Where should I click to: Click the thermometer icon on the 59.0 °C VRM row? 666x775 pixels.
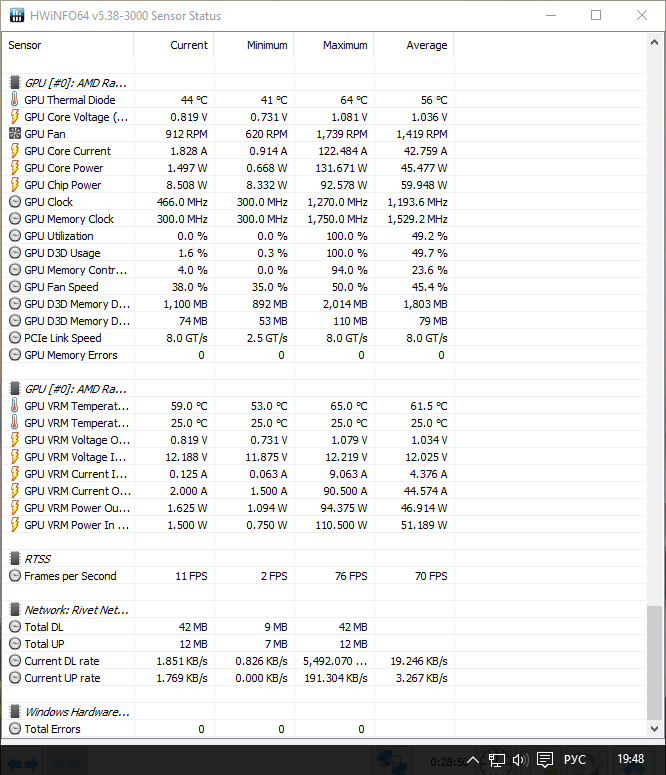click(15, 406)
